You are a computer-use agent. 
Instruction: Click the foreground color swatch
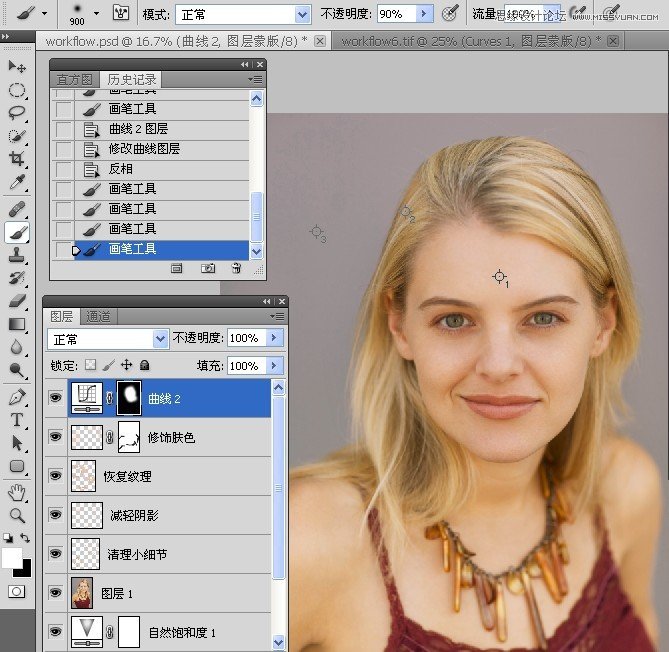pos(12,557)
